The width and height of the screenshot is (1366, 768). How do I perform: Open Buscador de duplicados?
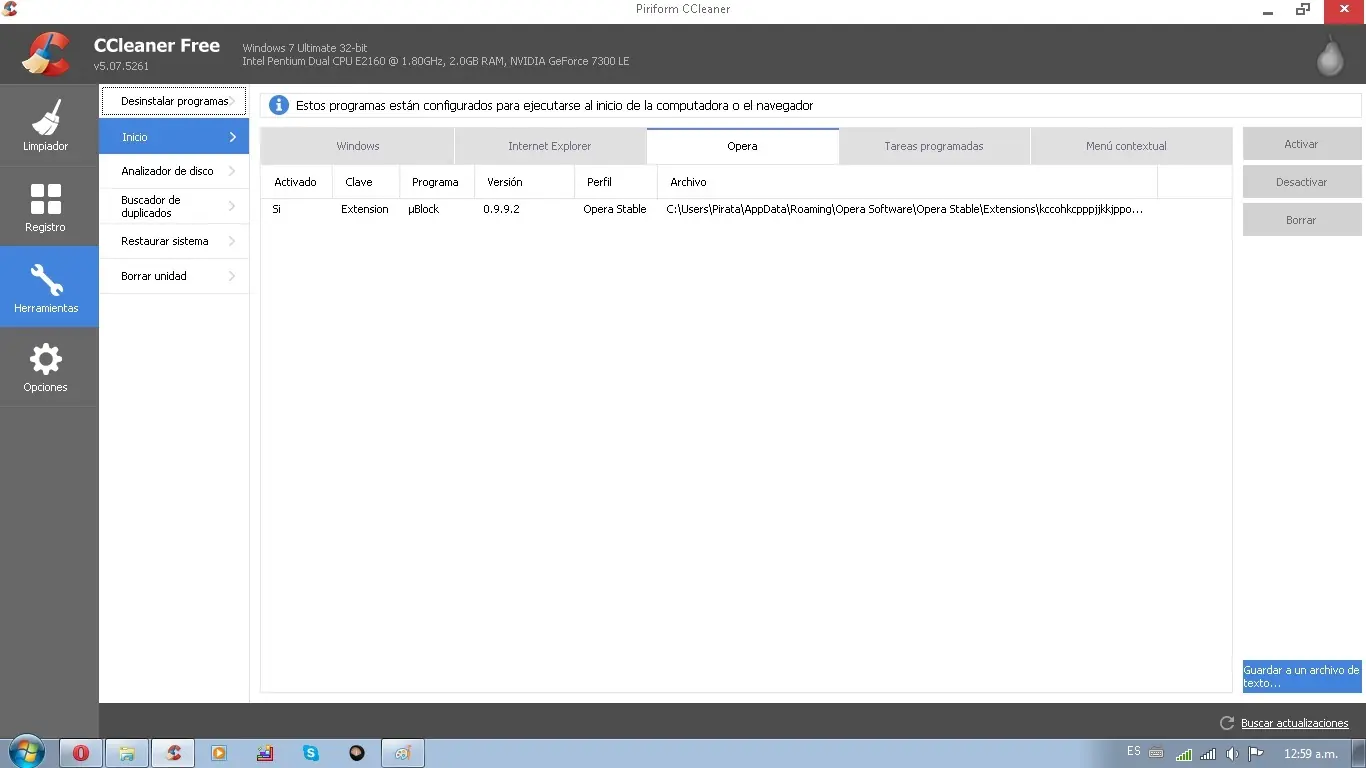tap(174, 206)
